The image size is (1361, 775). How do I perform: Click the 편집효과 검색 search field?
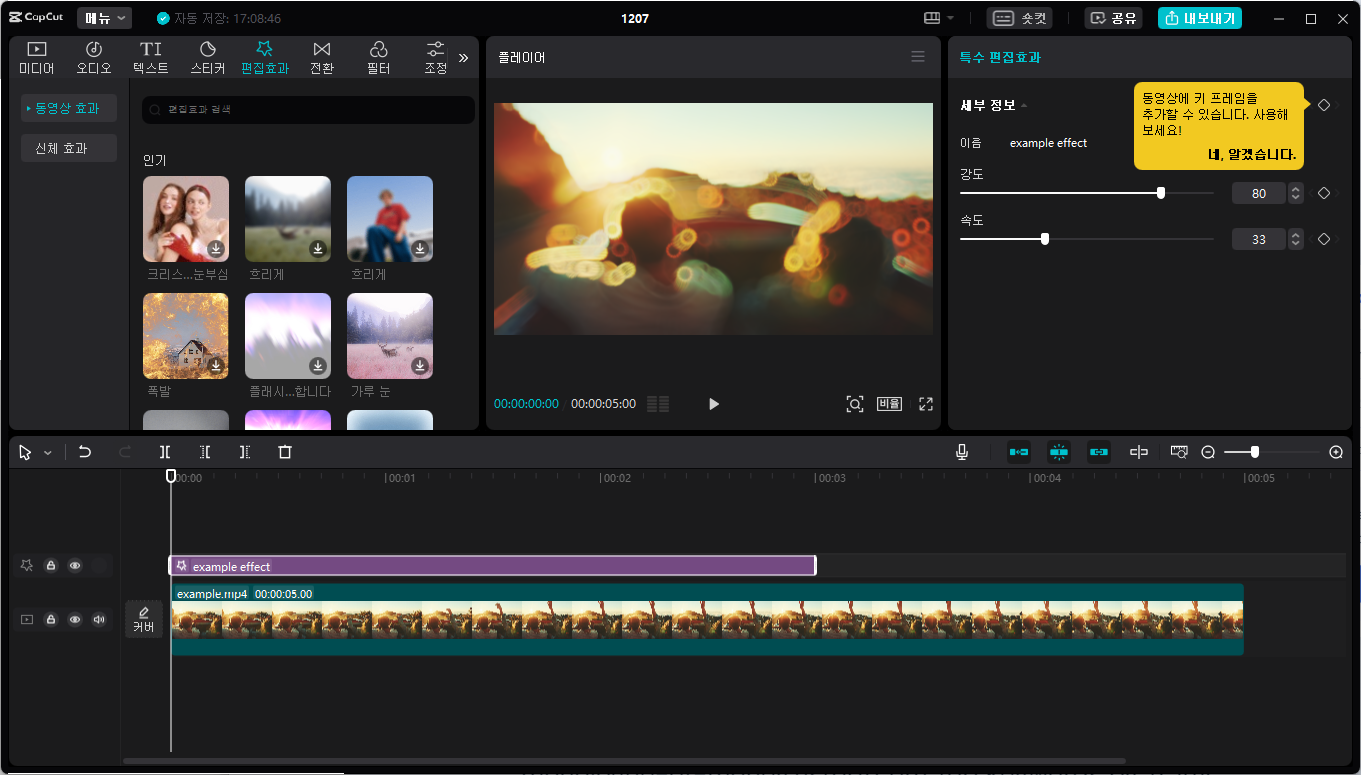click(x=308, y=110)
